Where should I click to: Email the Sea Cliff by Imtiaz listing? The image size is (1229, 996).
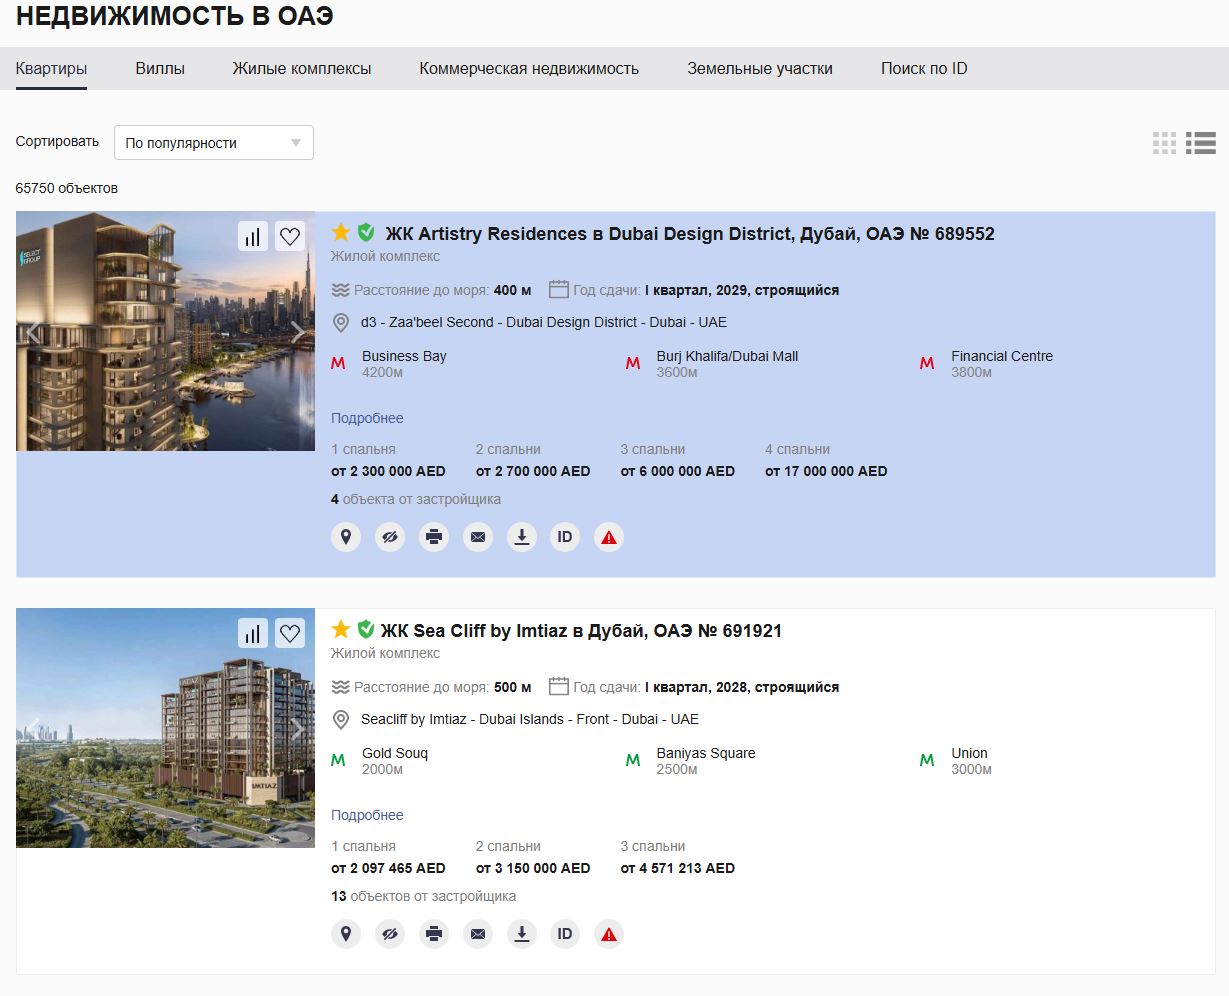pos(478,934)
